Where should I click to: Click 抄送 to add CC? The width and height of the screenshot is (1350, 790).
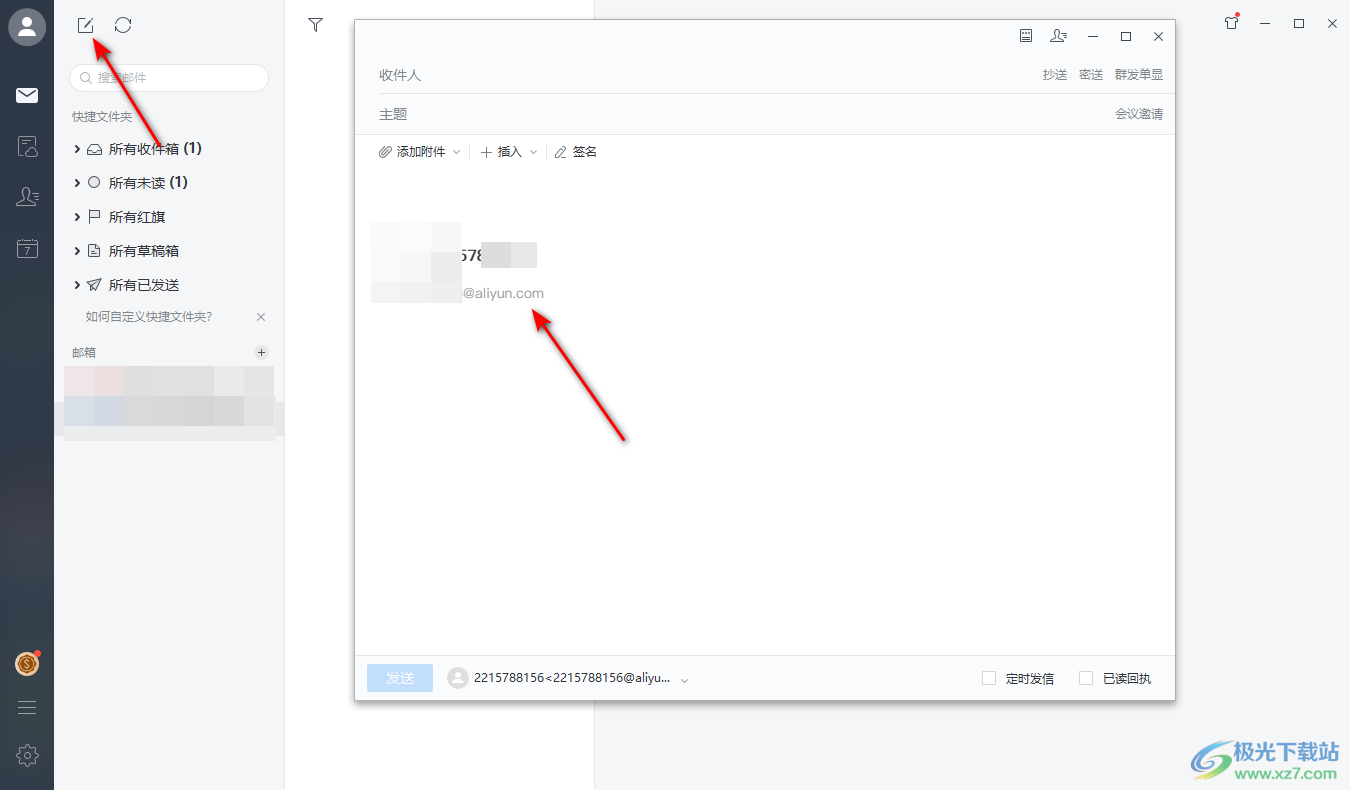click(x=1055, y=75)
